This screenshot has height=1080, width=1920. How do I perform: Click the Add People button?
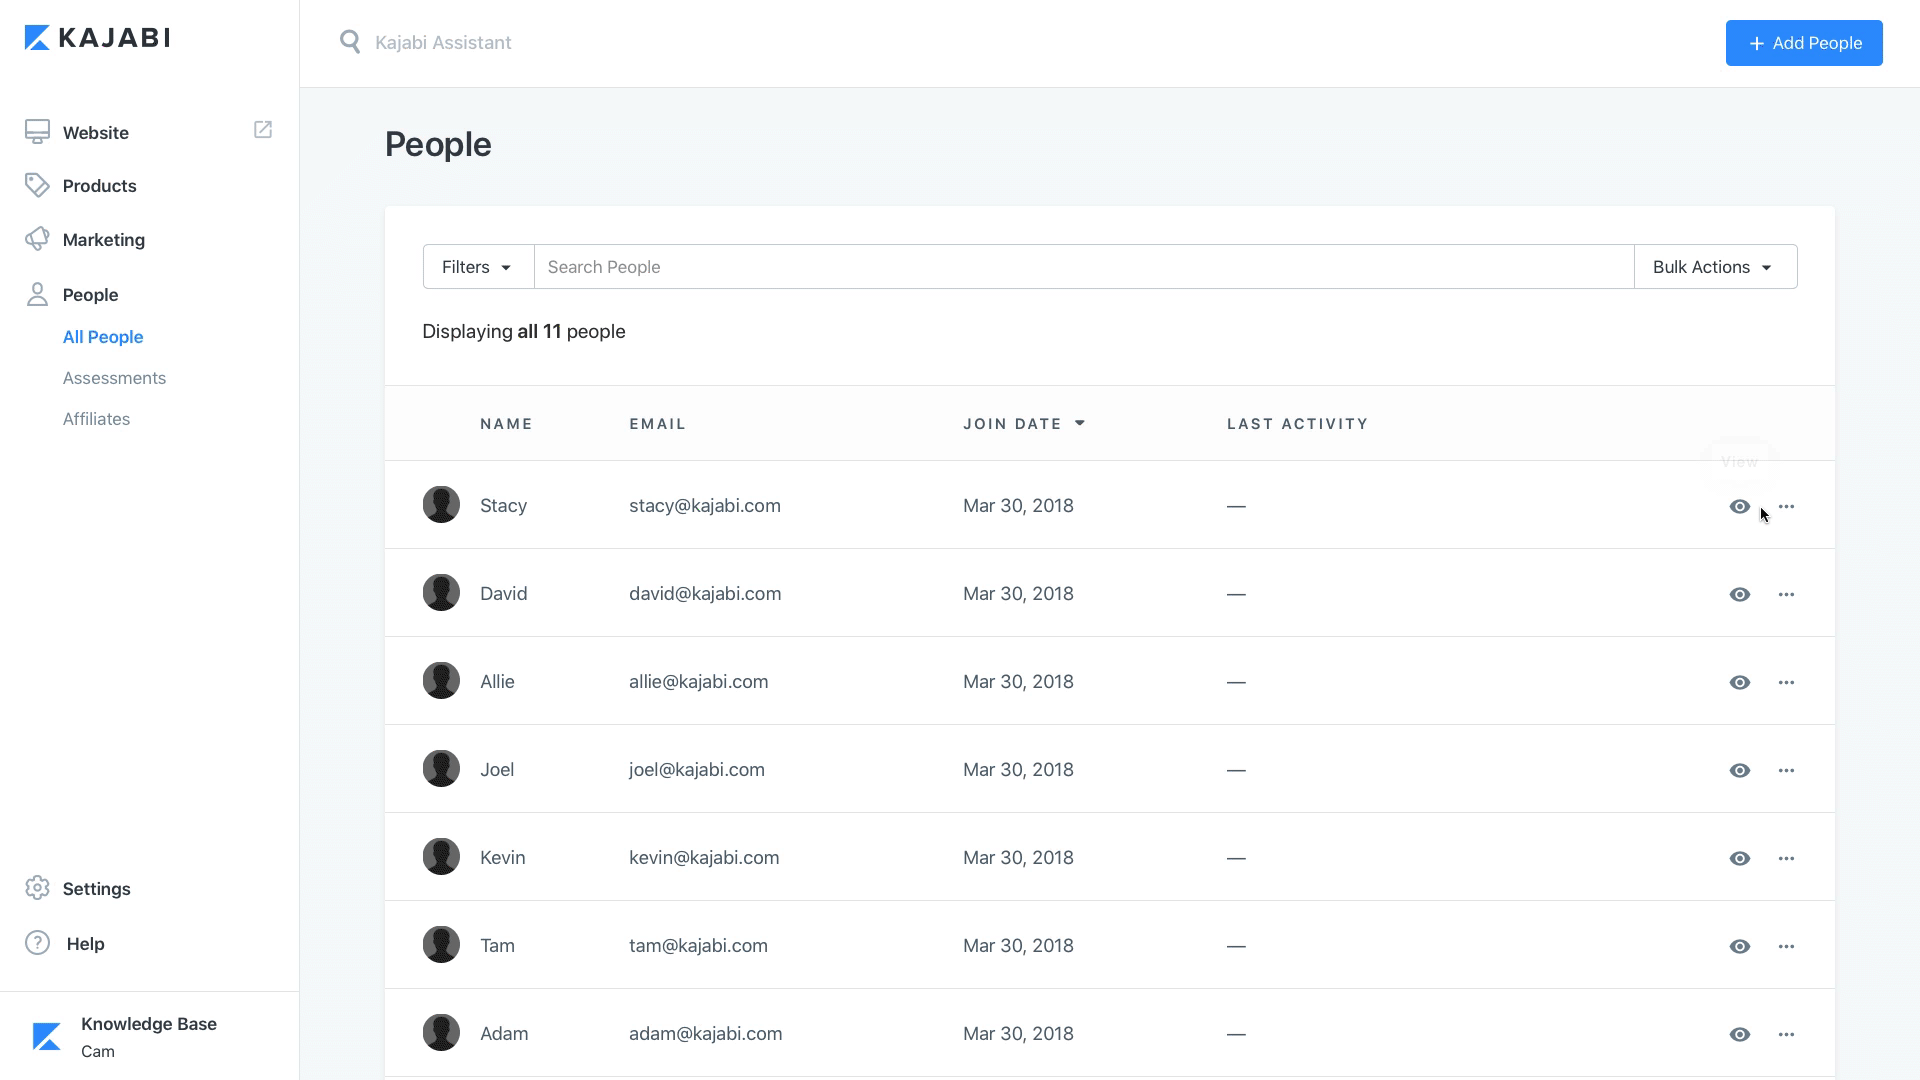pos(1803,43)
